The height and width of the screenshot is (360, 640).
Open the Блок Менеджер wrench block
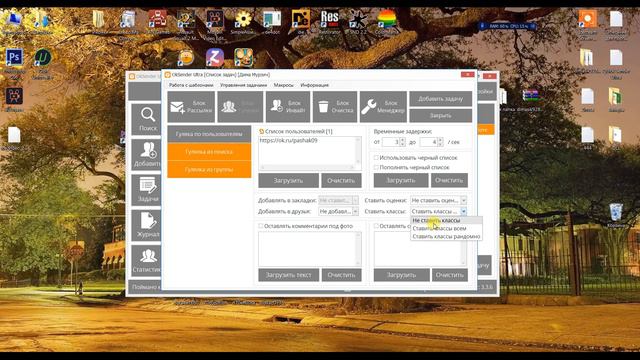pos(383,107)
